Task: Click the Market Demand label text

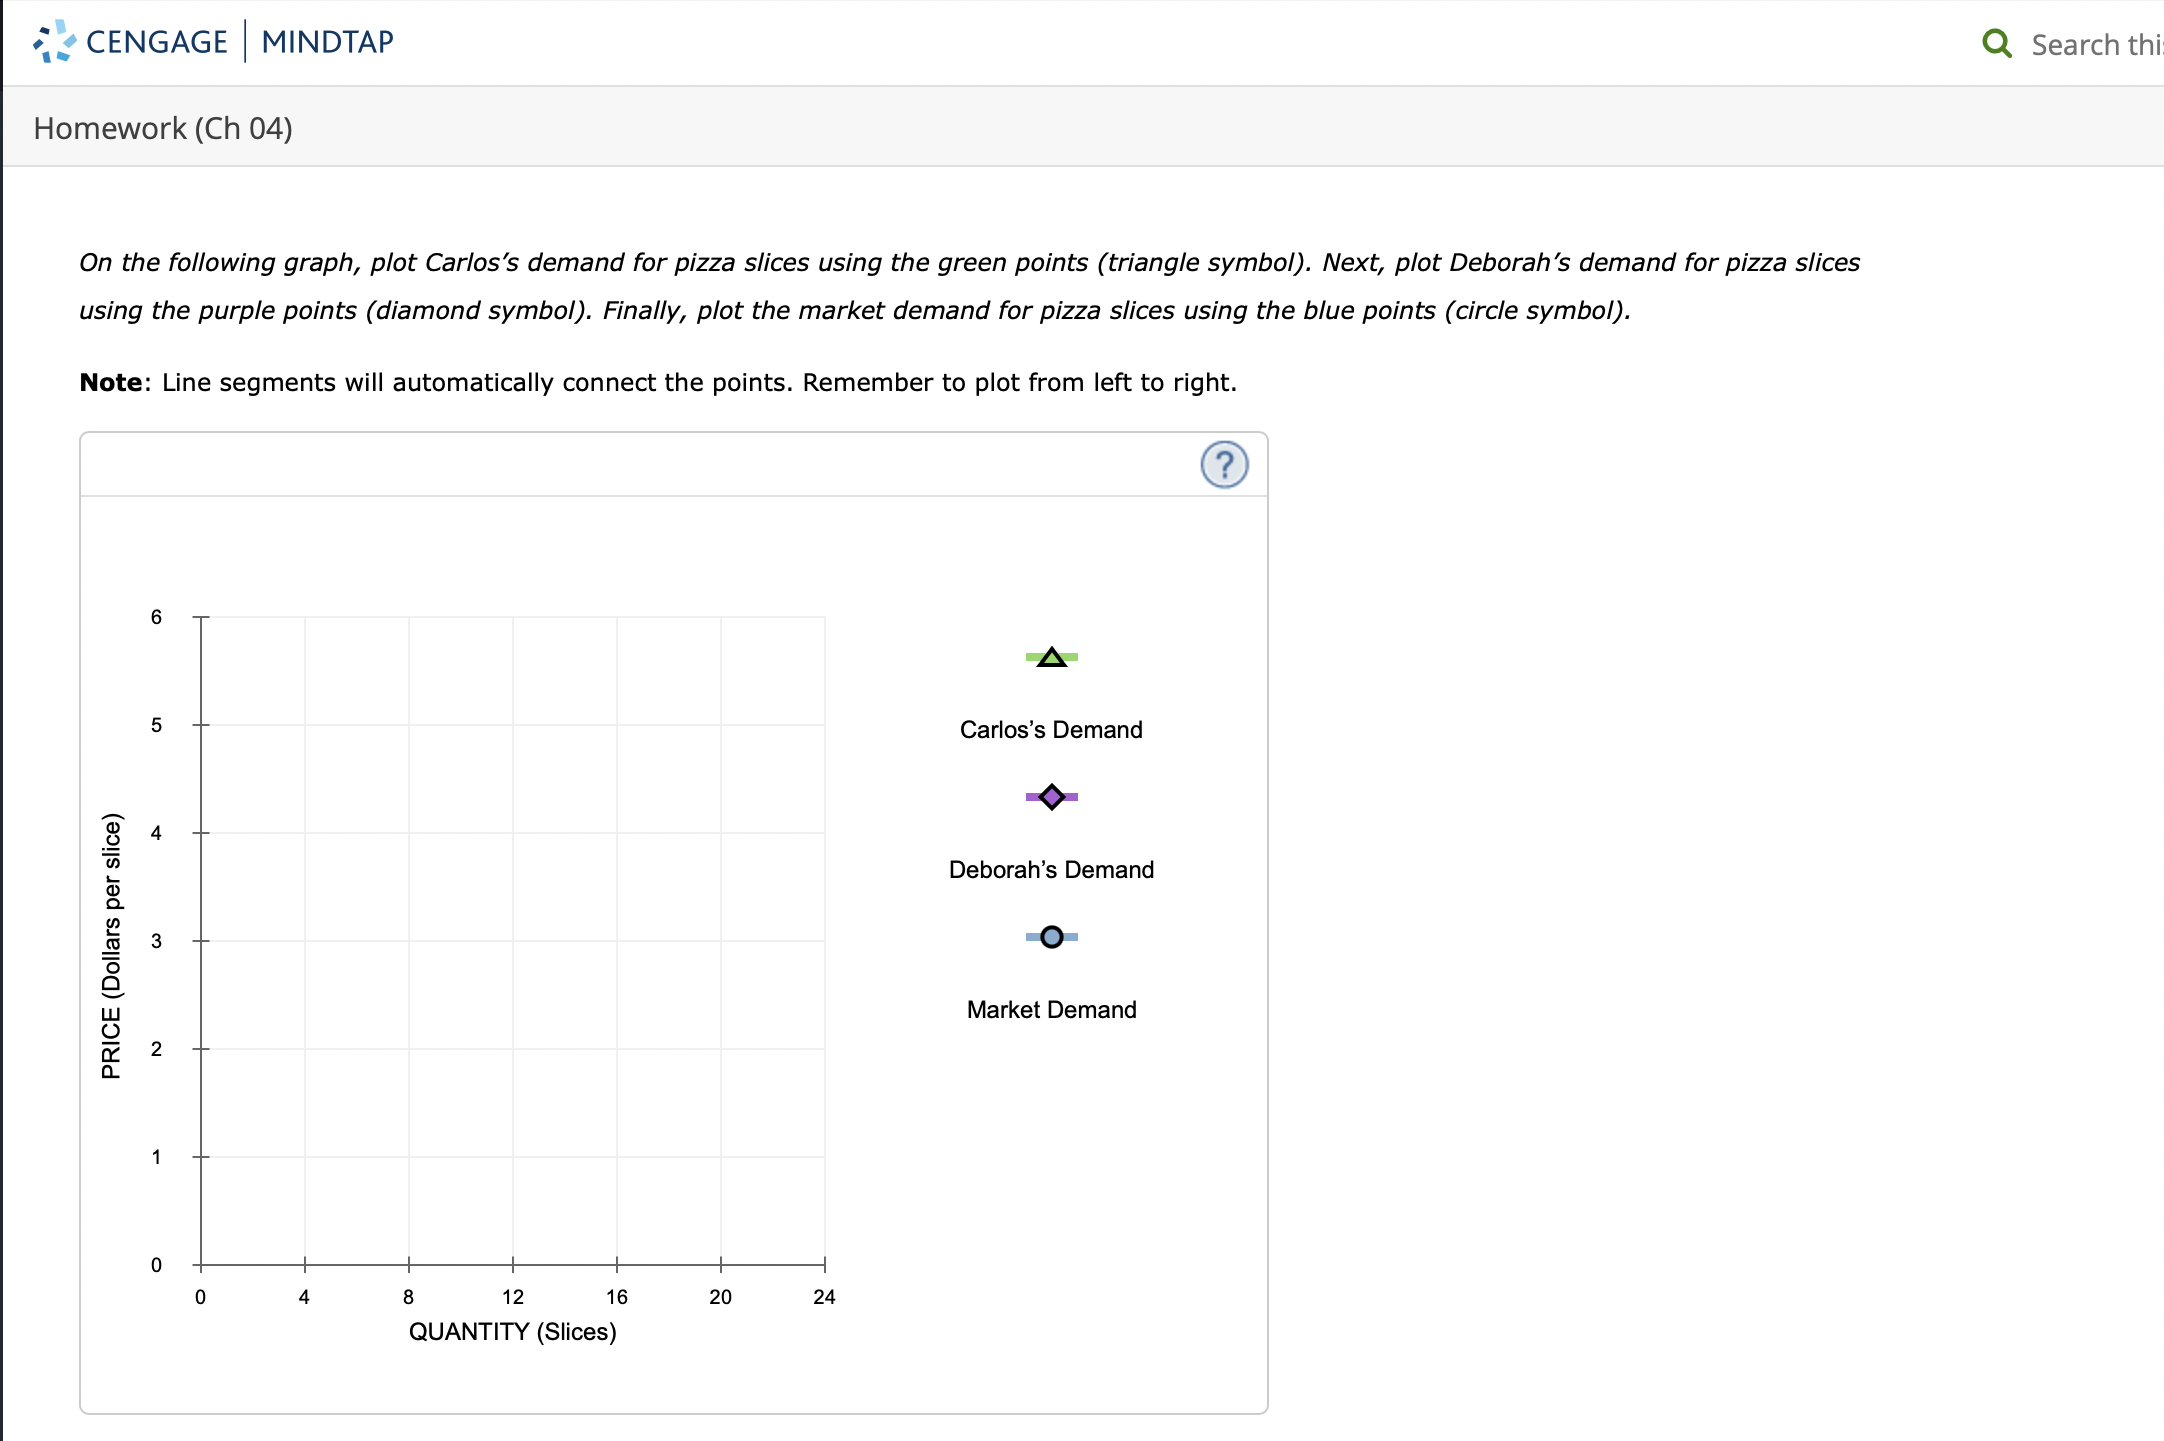Action: click(1050, 1010)
